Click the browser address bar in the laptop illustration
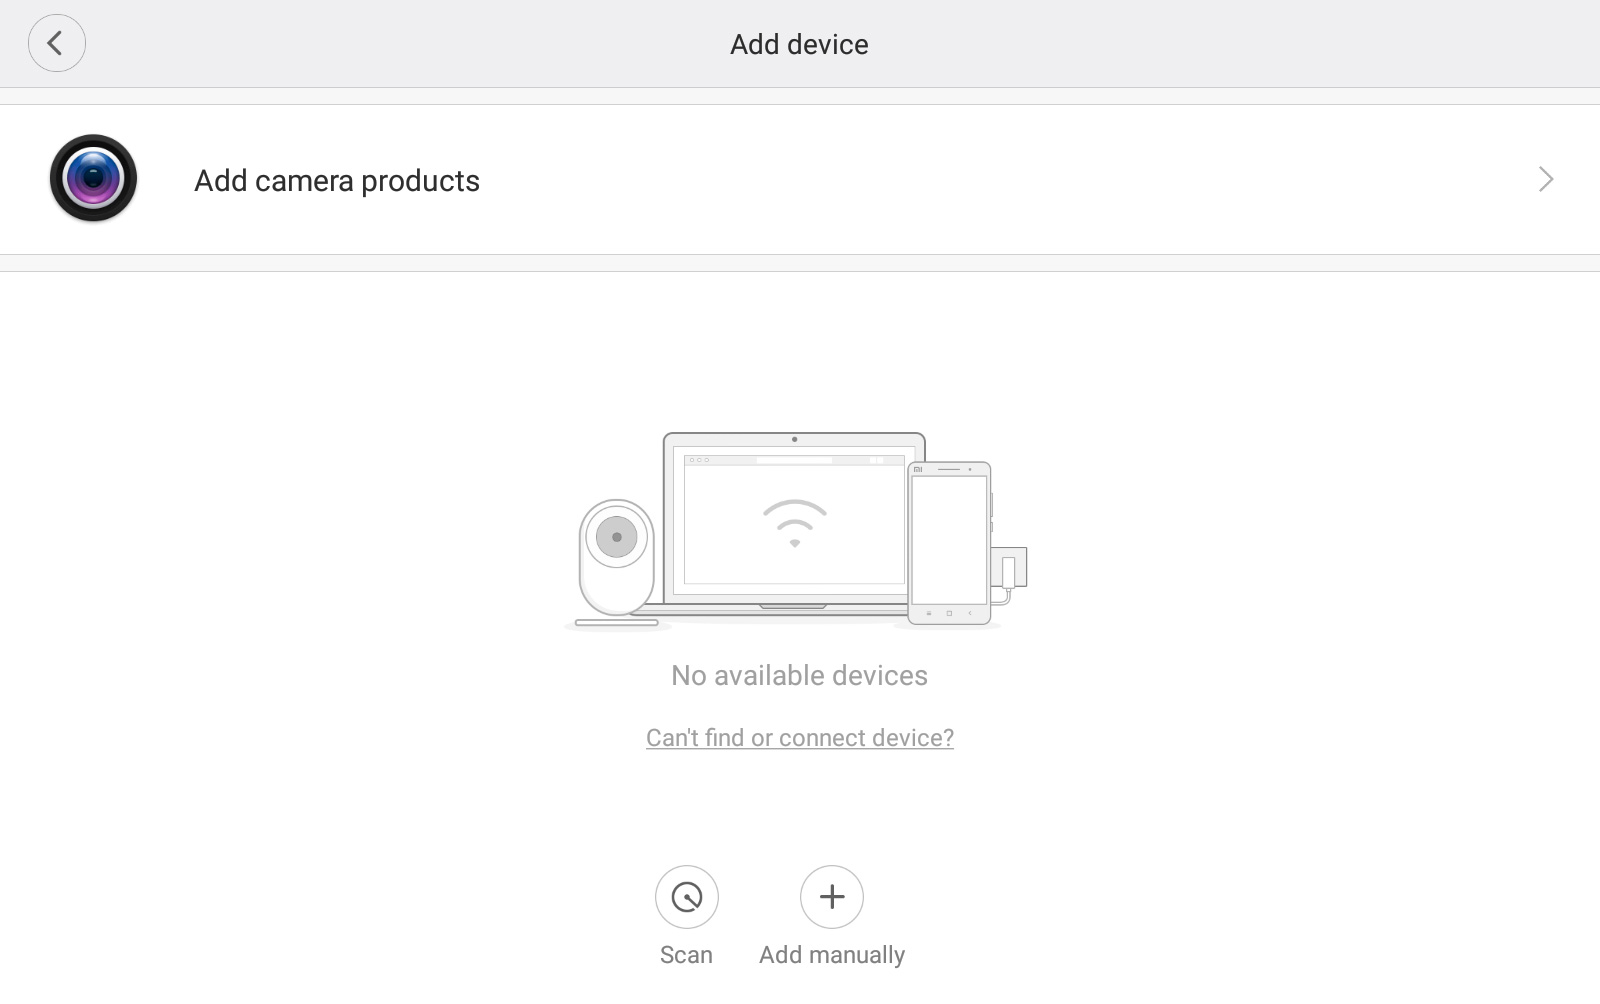The image size is (1600, 1004). click(794, 460)
